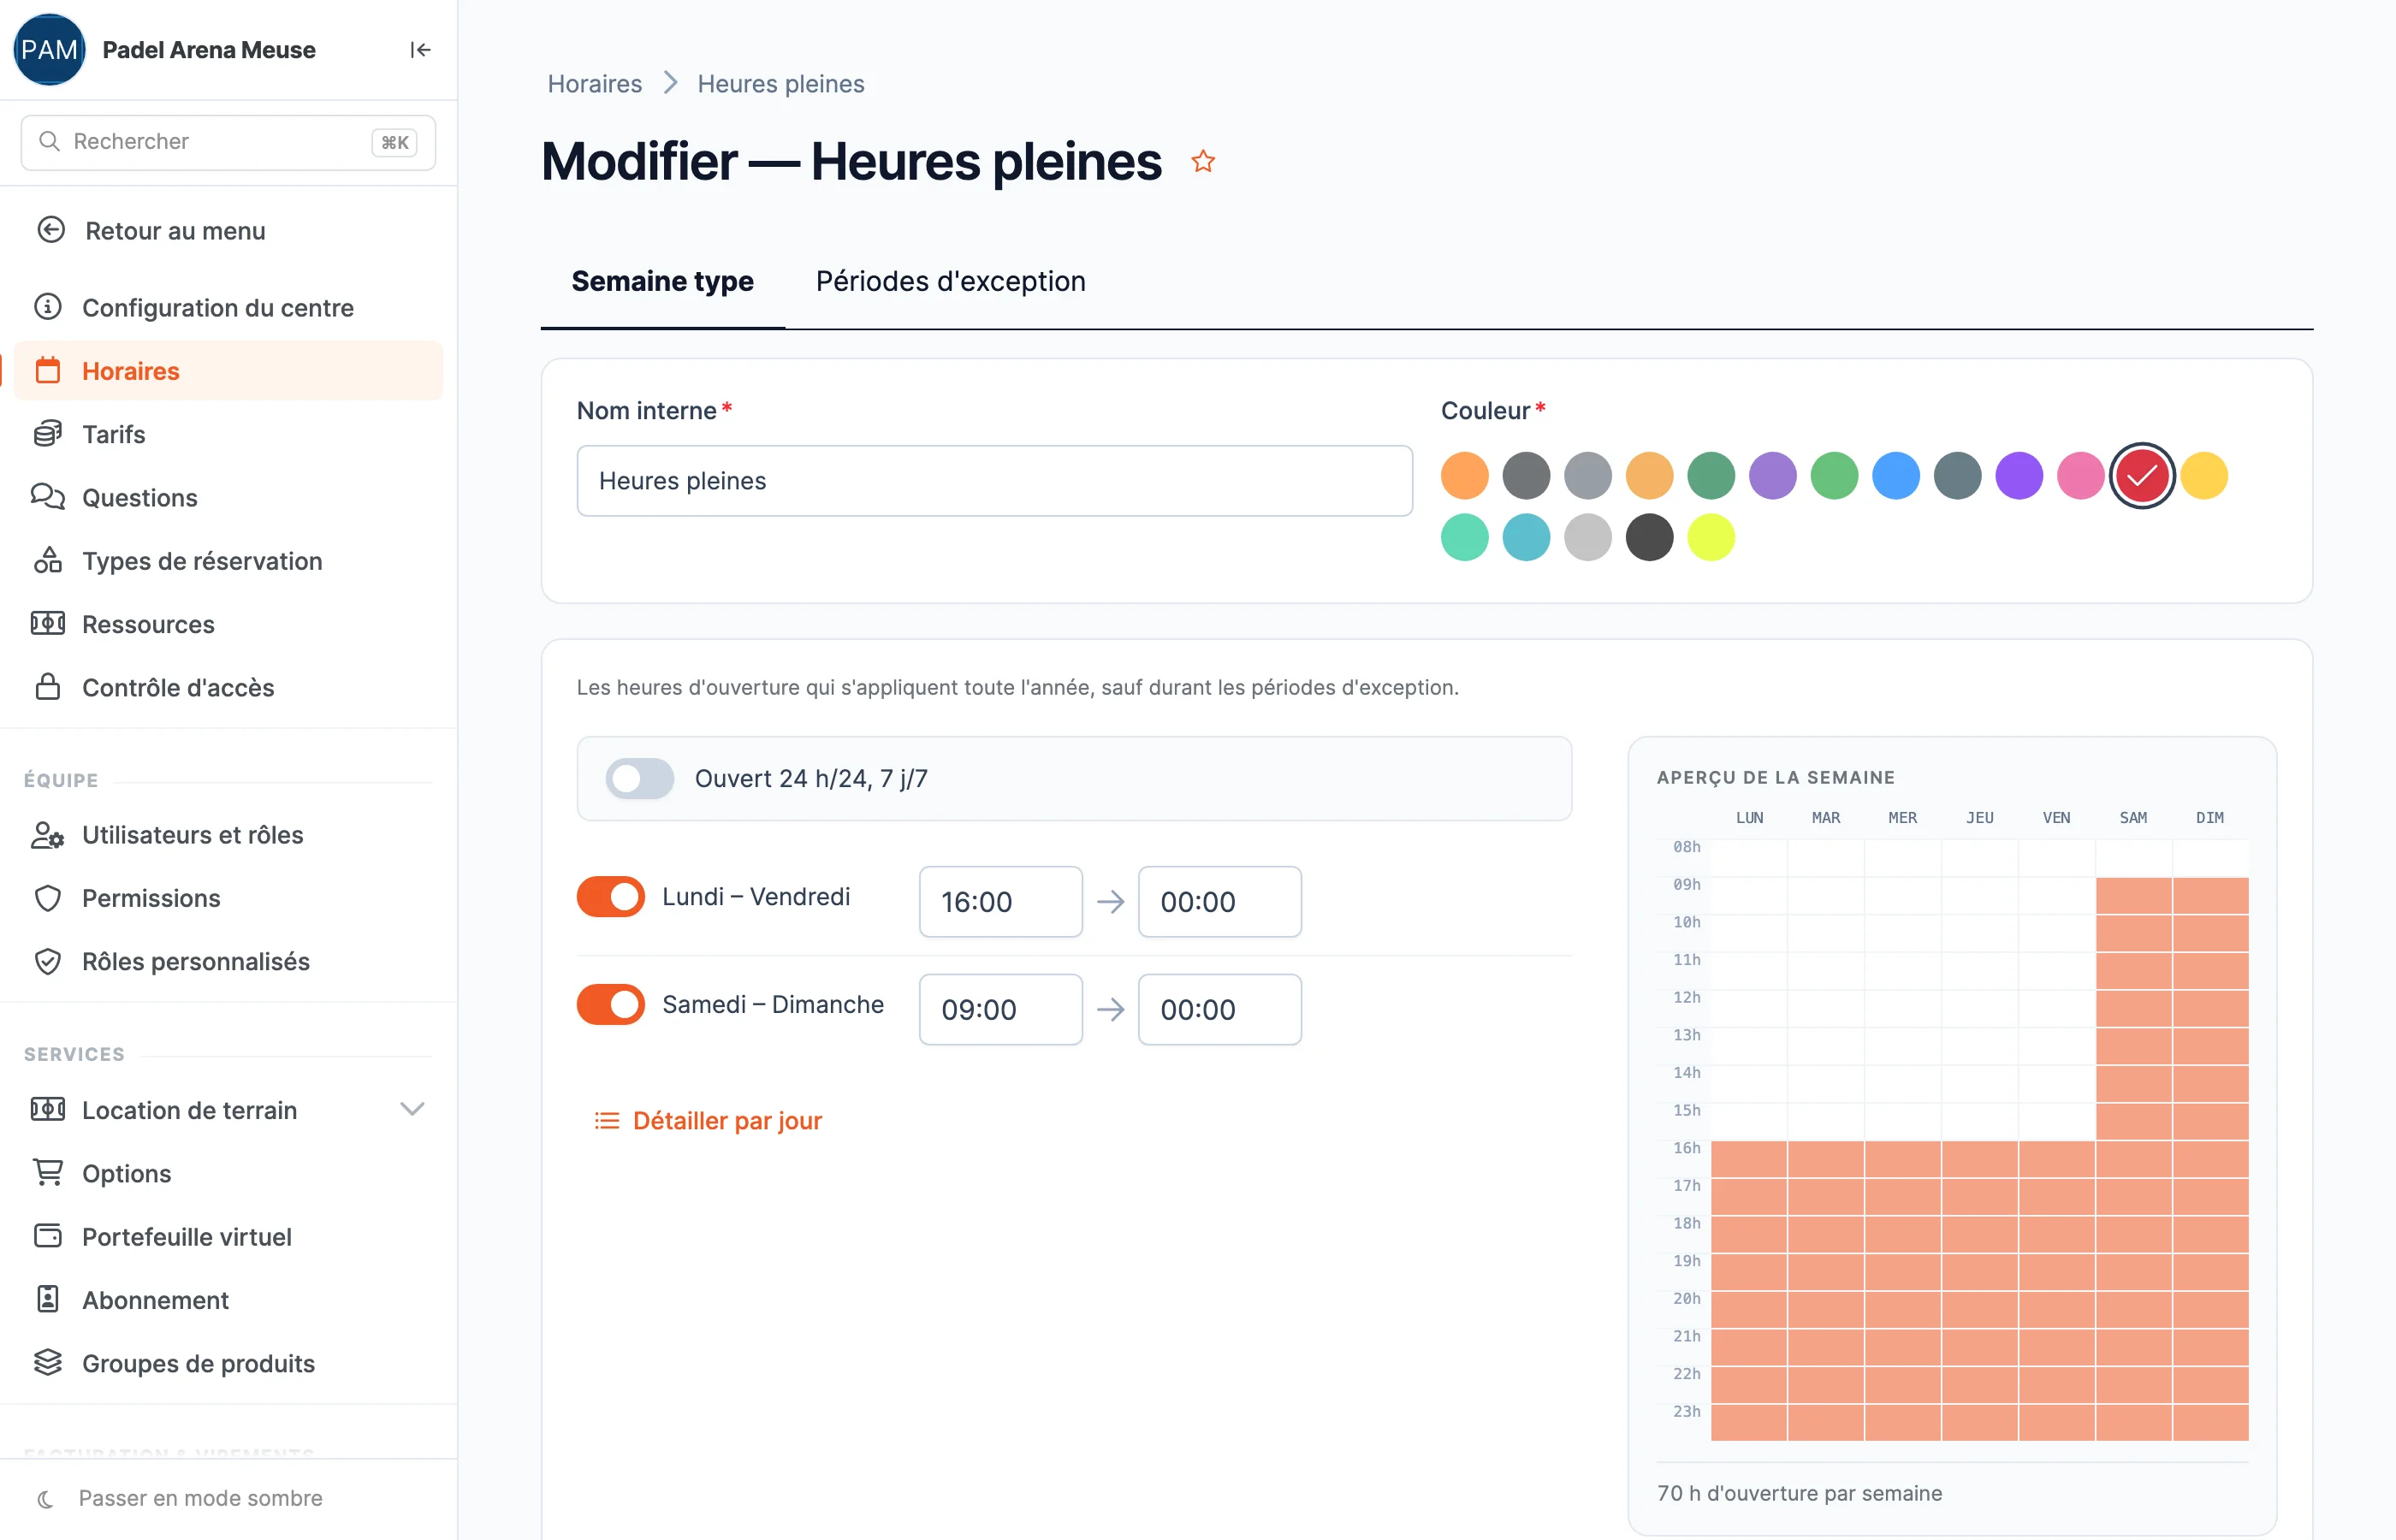The height and width of the screenshot is (1540, 2396).
Task: Focus the Rechercher search field
Action: [228, 142]
